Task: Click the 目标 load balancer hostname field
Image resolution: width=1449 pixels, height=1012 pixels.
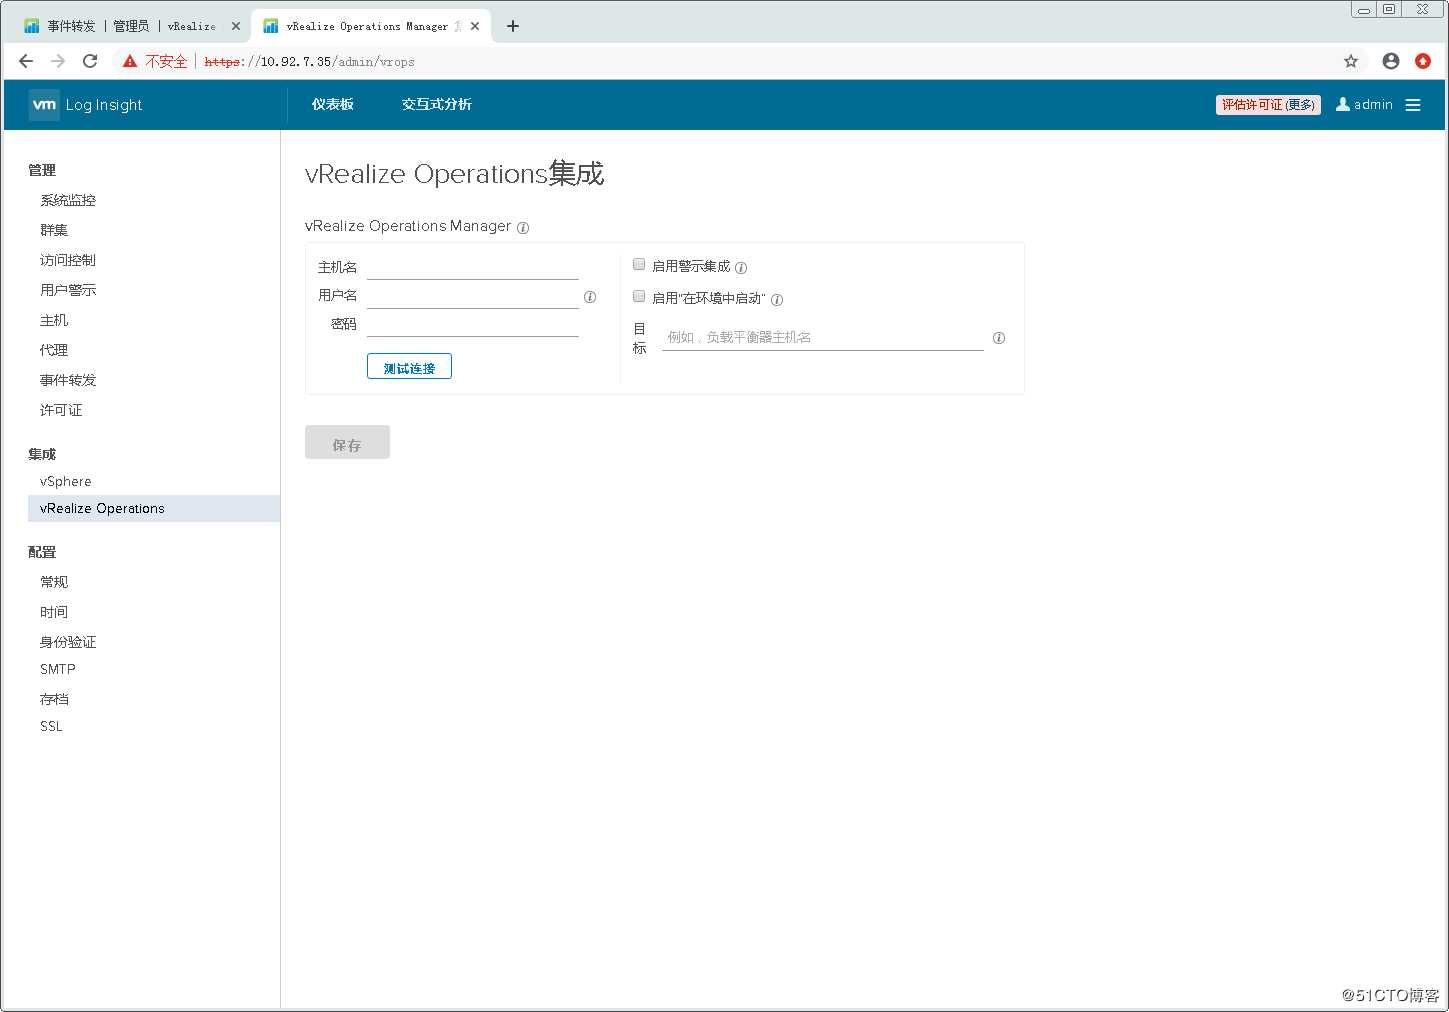Action: tap(823, 337)
